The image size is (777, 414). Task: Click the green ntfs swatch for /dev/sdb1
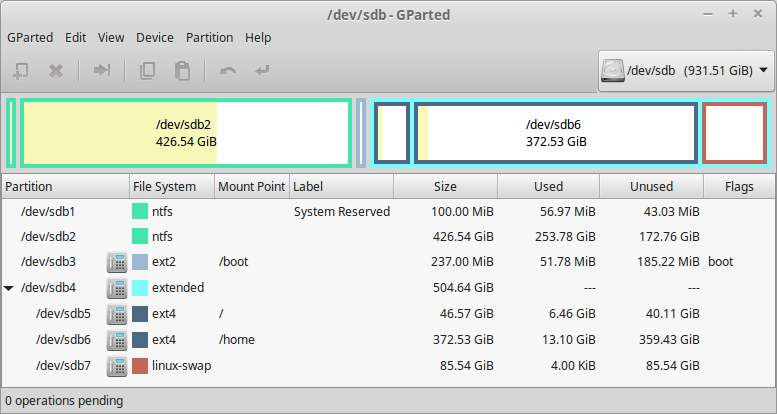tap(140, 211)
